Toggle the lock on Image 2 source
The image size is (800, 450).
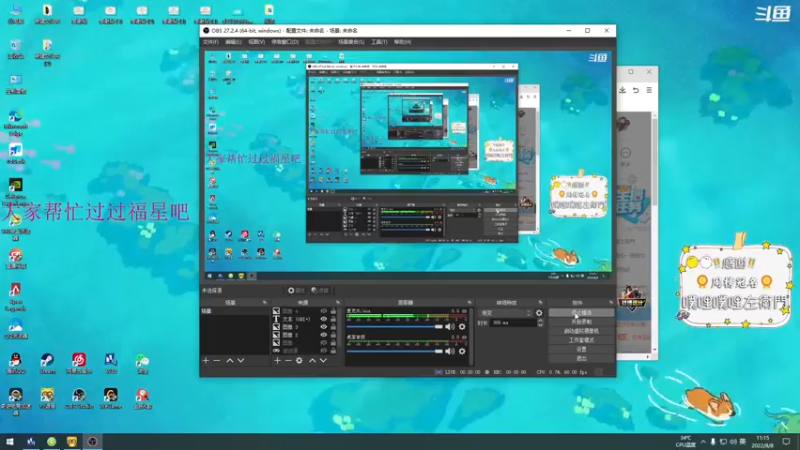pos(333,335)
